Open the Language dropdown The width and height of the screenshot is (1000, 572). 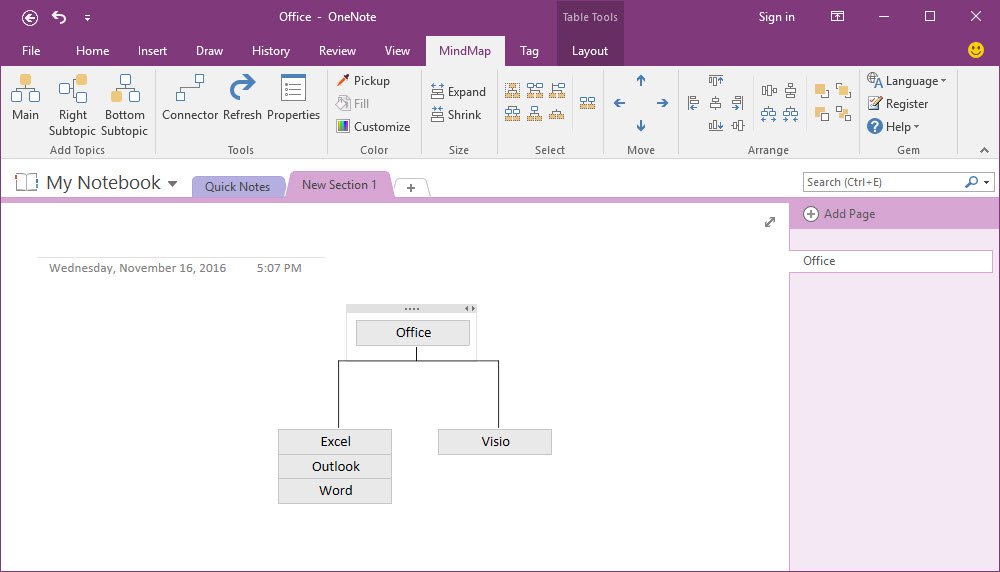point(906,80)
